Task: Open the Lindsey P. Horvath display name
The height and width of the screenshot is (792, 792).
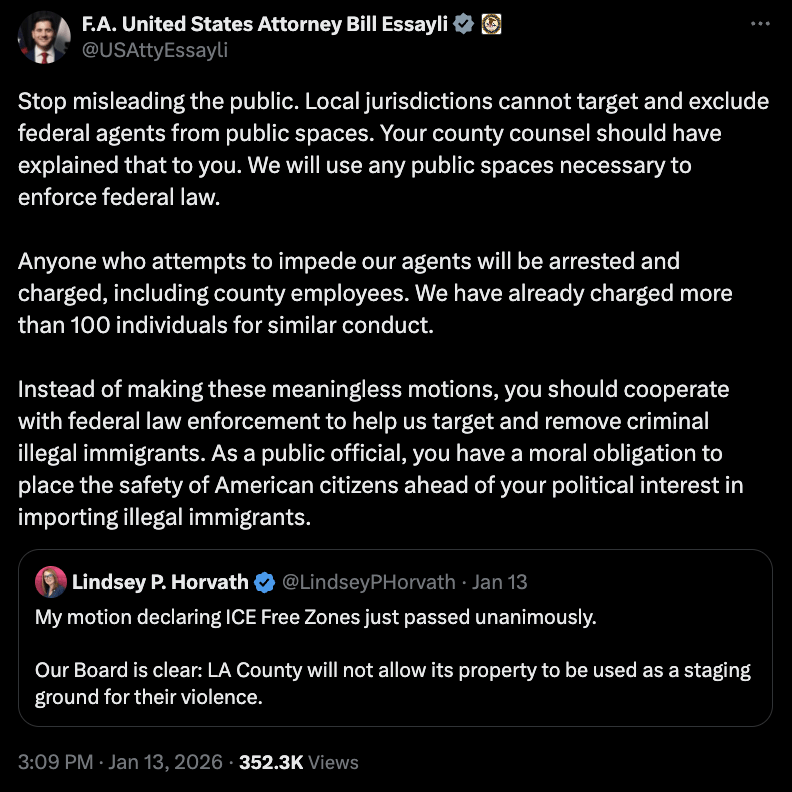Action: pyautogui.click(x=161, y=582)
